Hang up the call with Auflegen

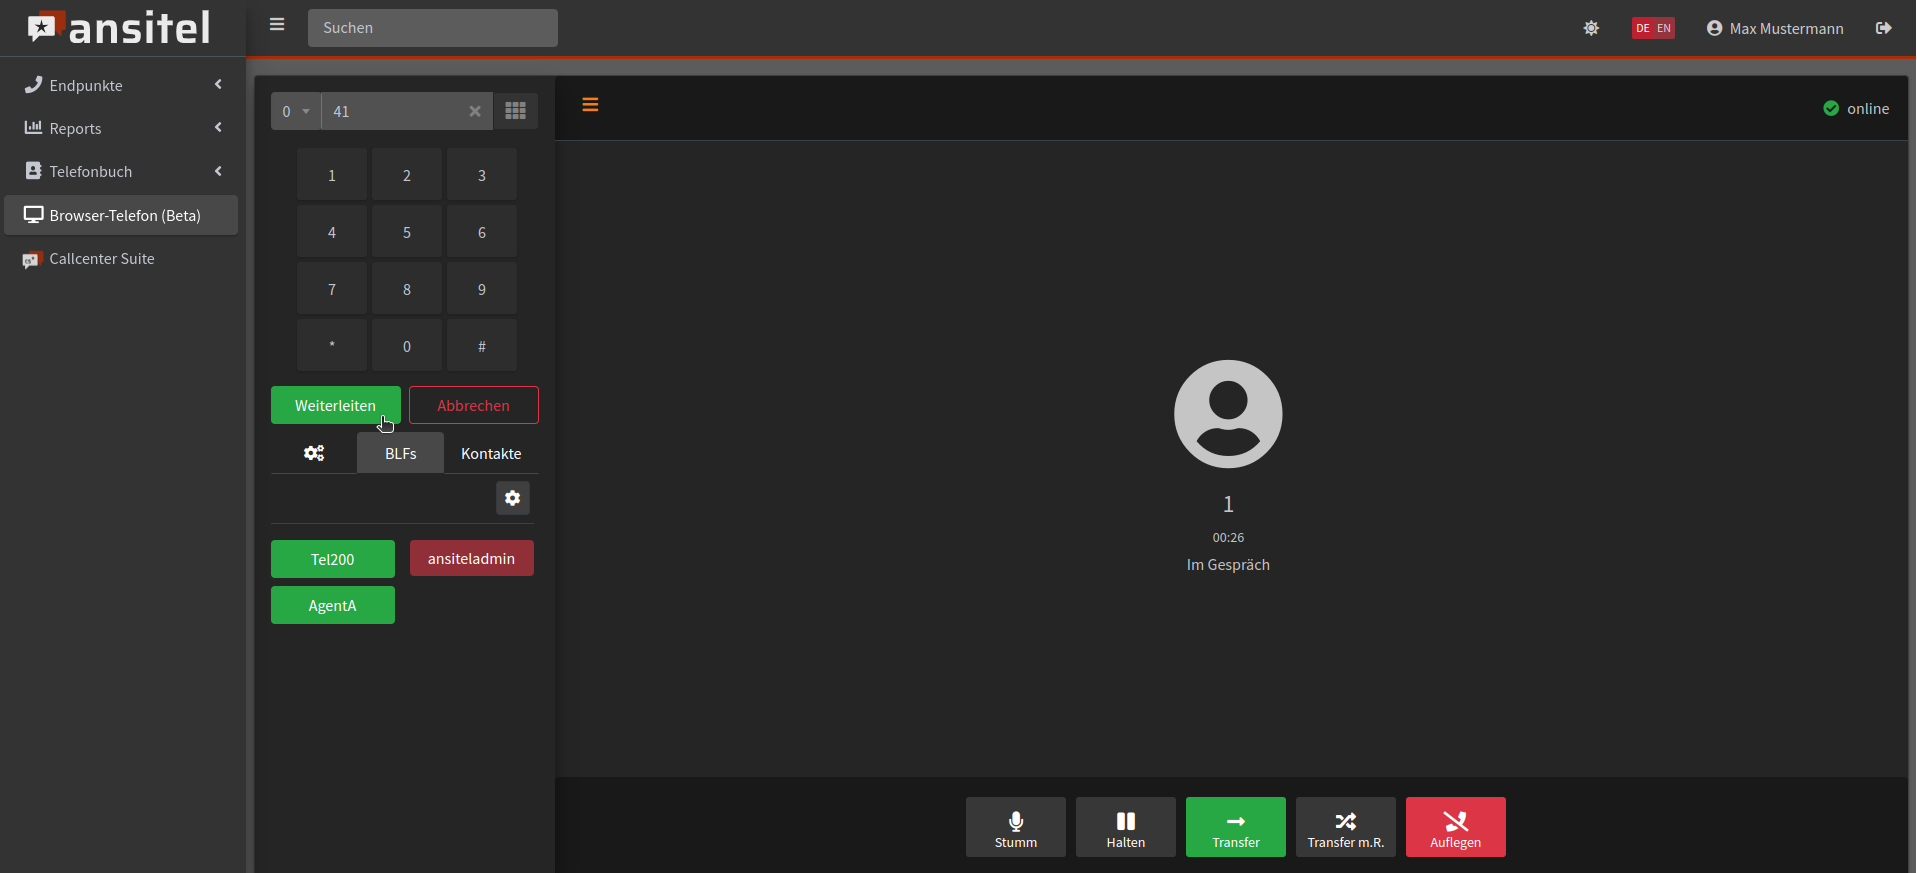(1455, 827)
